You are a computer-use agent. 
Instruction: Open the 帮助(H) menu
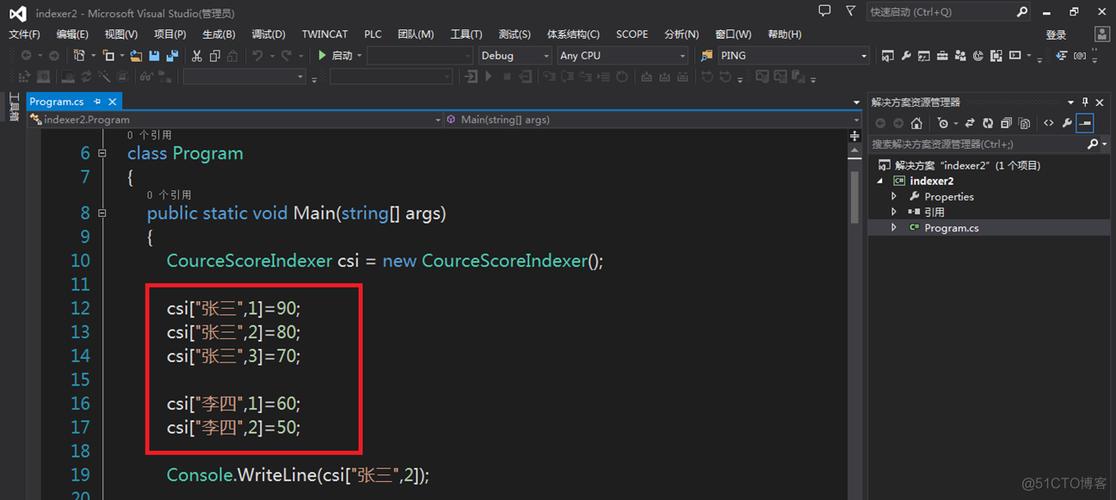784,34
